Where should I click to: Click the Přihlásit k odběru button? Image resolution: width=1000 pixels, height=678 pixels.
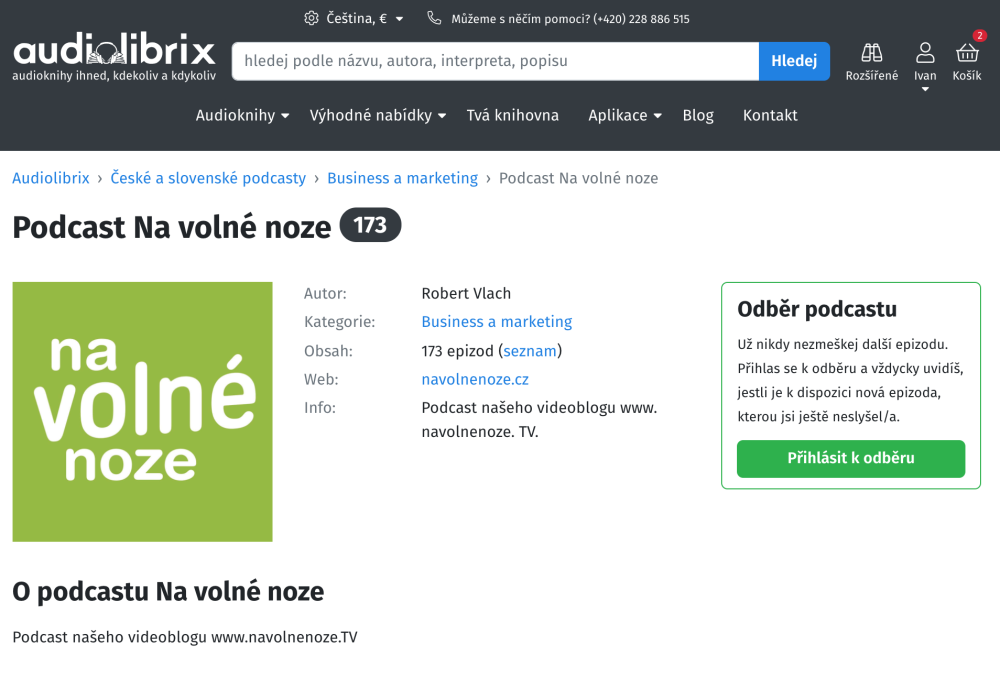click(851, 459)
